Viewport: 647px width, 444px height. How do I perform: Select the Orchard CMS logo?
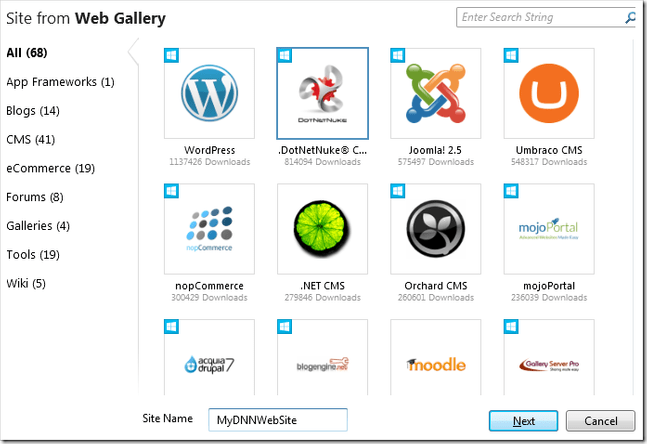[436, 229]
